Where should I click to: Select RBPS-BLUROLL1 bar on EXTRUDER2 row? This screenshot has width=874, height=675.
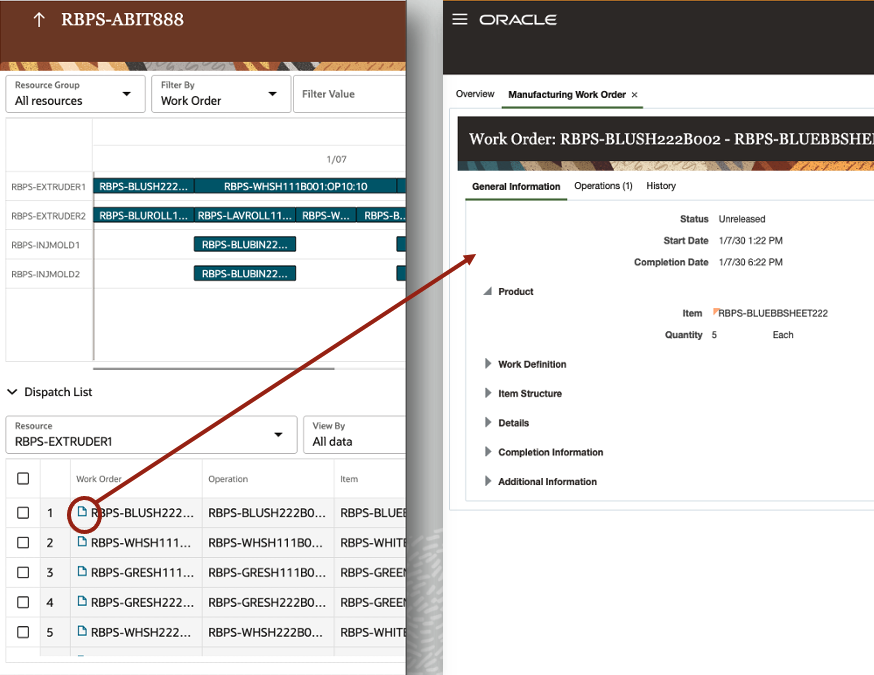point(143,215)
